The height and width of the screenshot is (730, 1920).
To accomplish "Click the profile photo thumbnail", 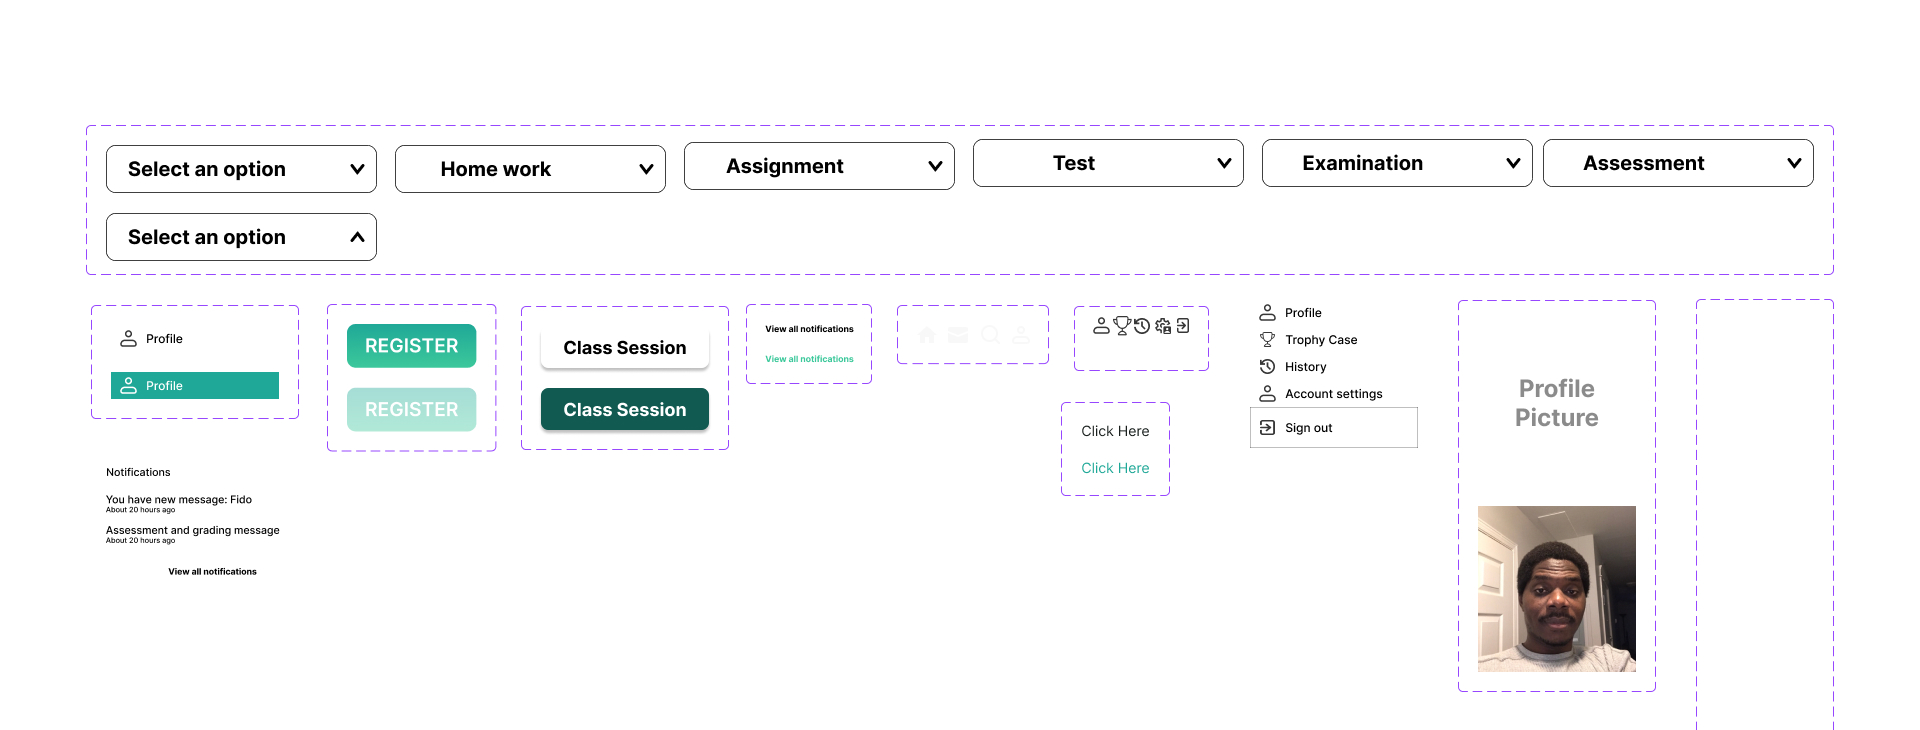I will (1556, 588).
